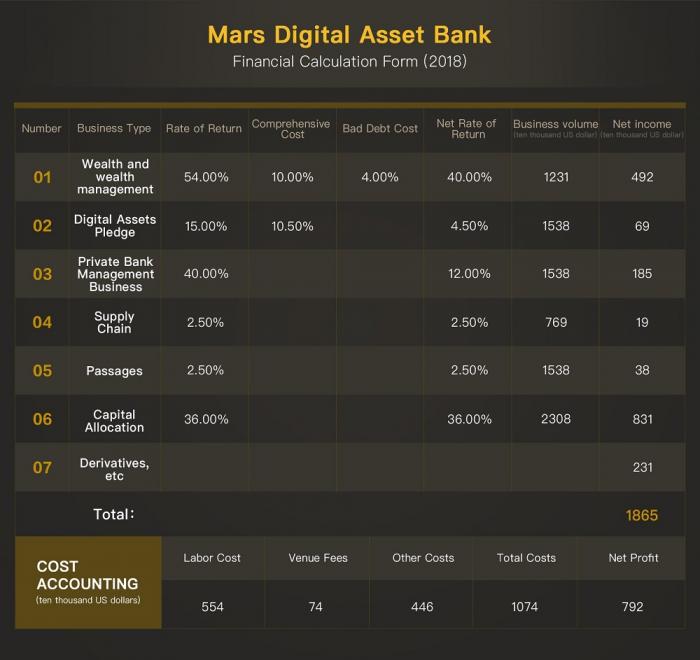Click the Net Rate of Return header

coord(467,129)
